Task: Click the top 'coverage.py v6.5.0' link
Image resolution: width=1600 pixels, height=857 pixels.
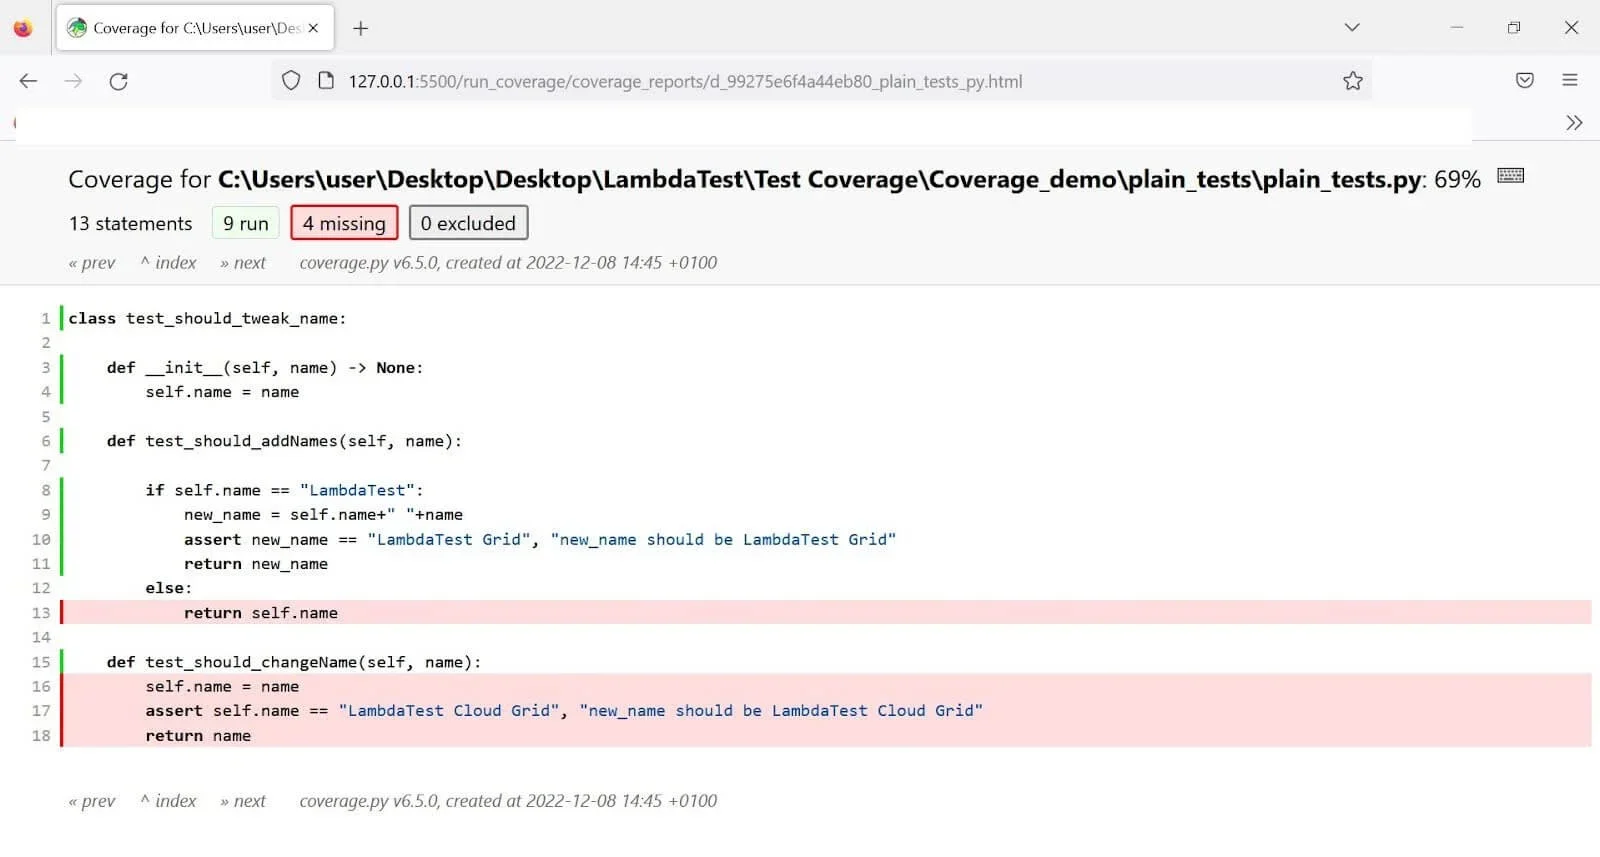Action: tap(369, 263)
